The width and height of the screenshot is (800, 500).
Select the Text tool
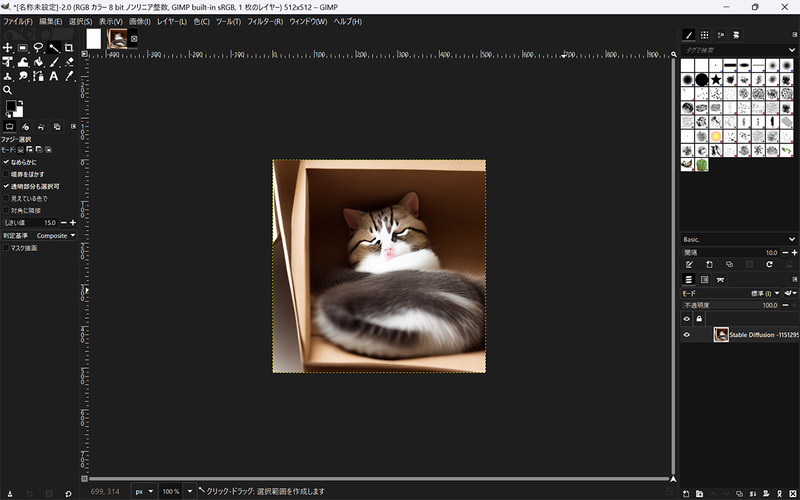click(54, 77)
